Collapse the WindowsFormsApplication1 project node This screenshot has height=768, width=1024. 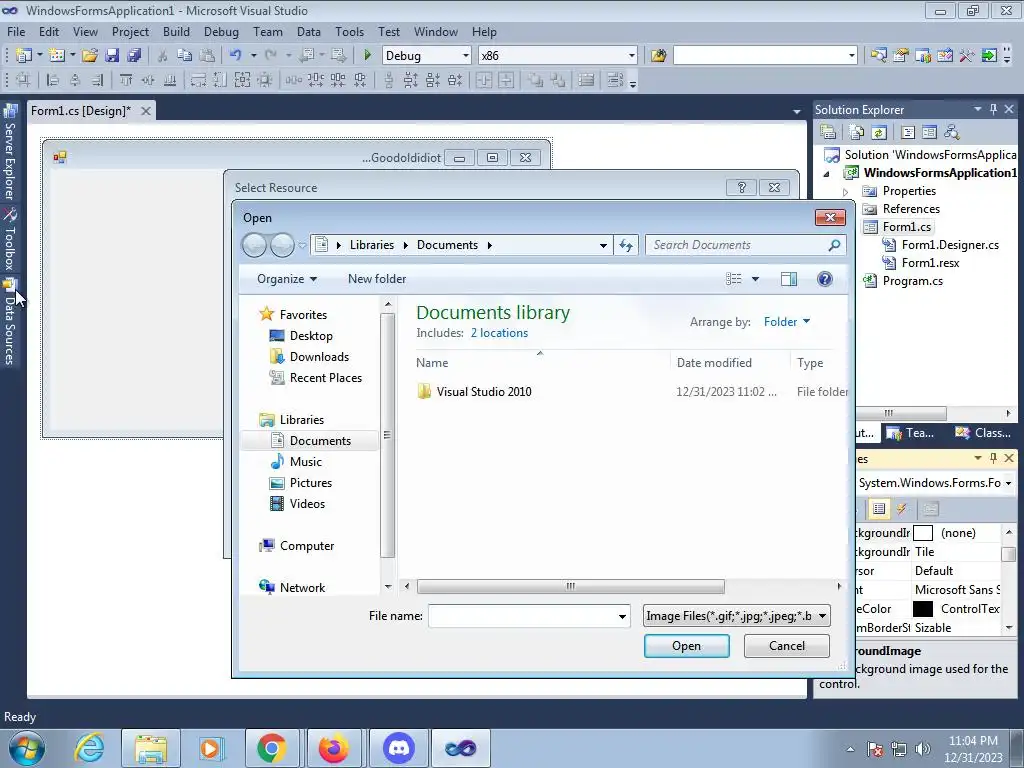click(x=827, y=173)
